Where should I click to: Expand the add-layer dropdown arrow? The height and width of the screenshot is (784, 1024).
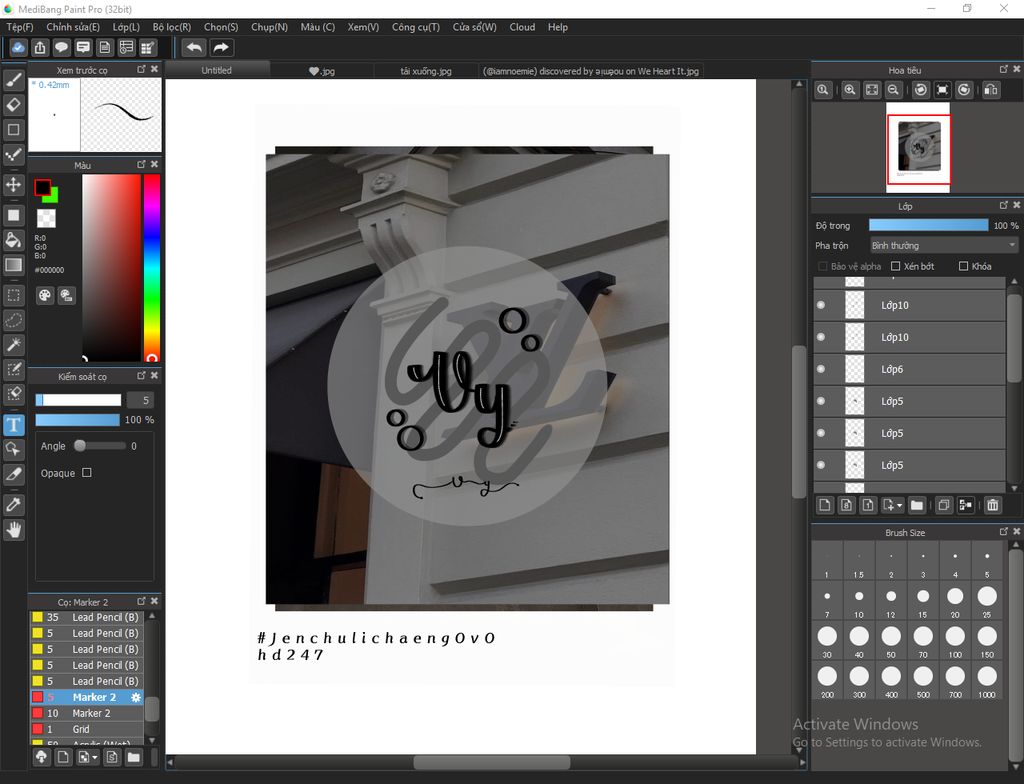click(x=899, y=506)
